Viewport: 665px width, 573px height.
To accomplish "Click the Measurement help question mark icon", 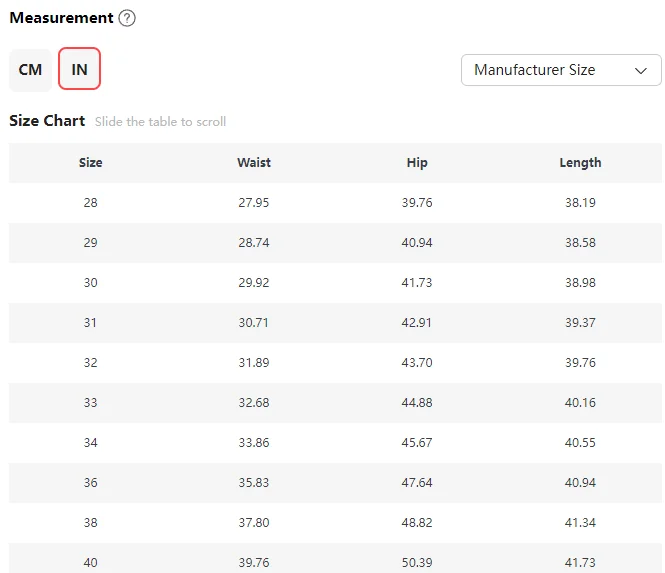I will click(127, 18).
